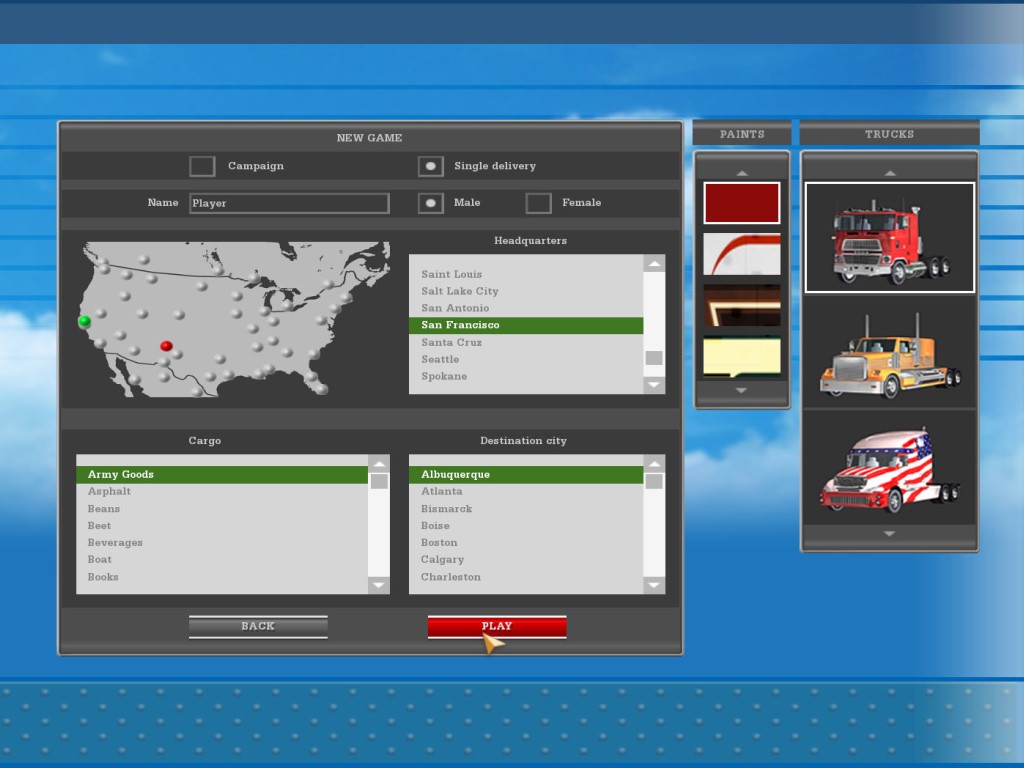Select Asphalt cargo
1024x768 pixels.
[x=222, y=491]
